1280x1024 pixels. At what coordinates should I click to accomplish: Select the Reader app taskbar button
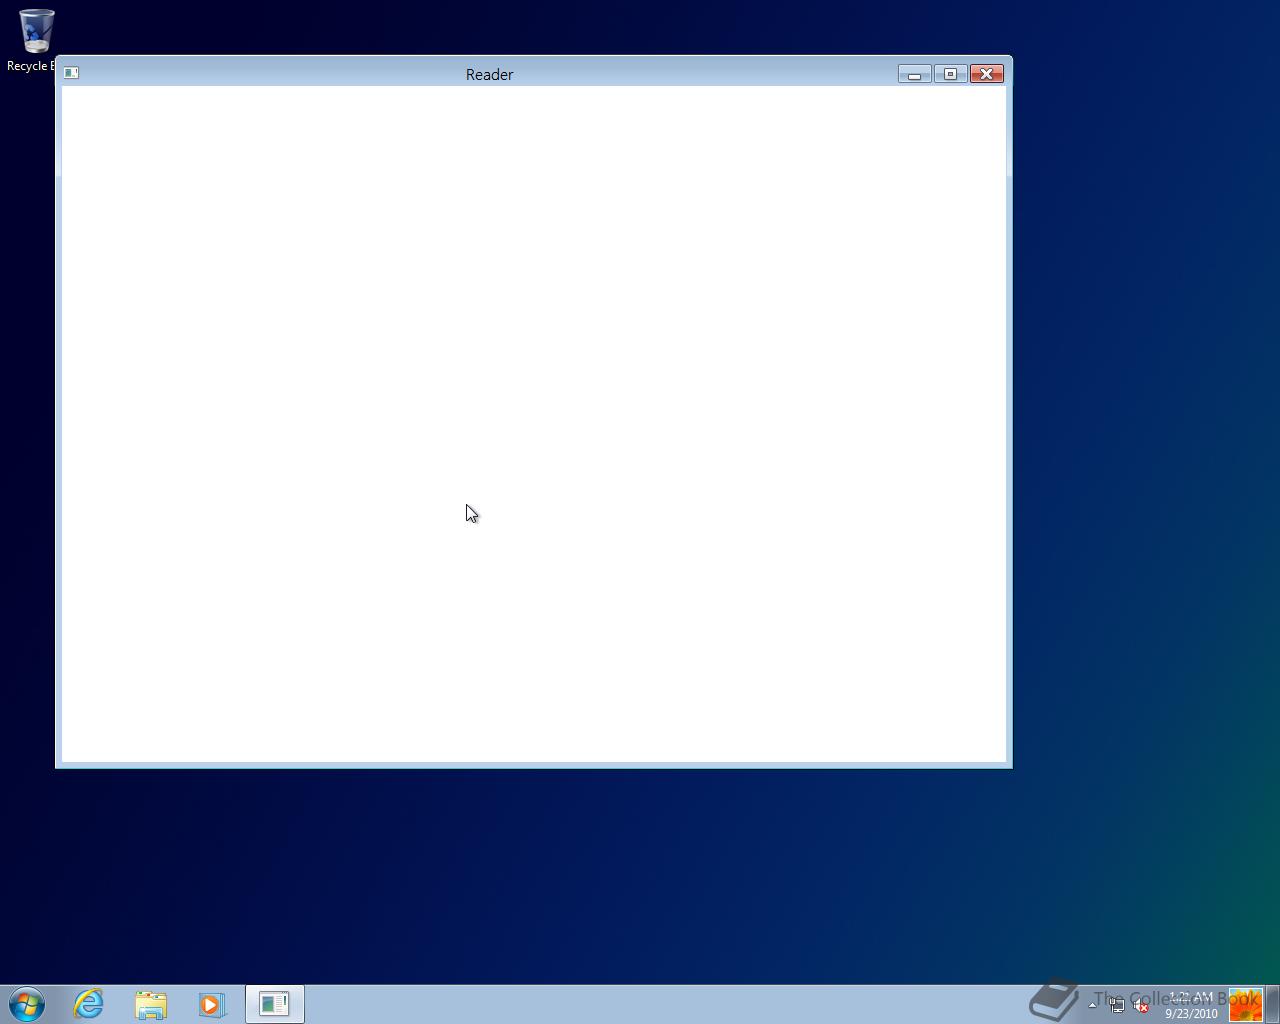pos(275,1004)
